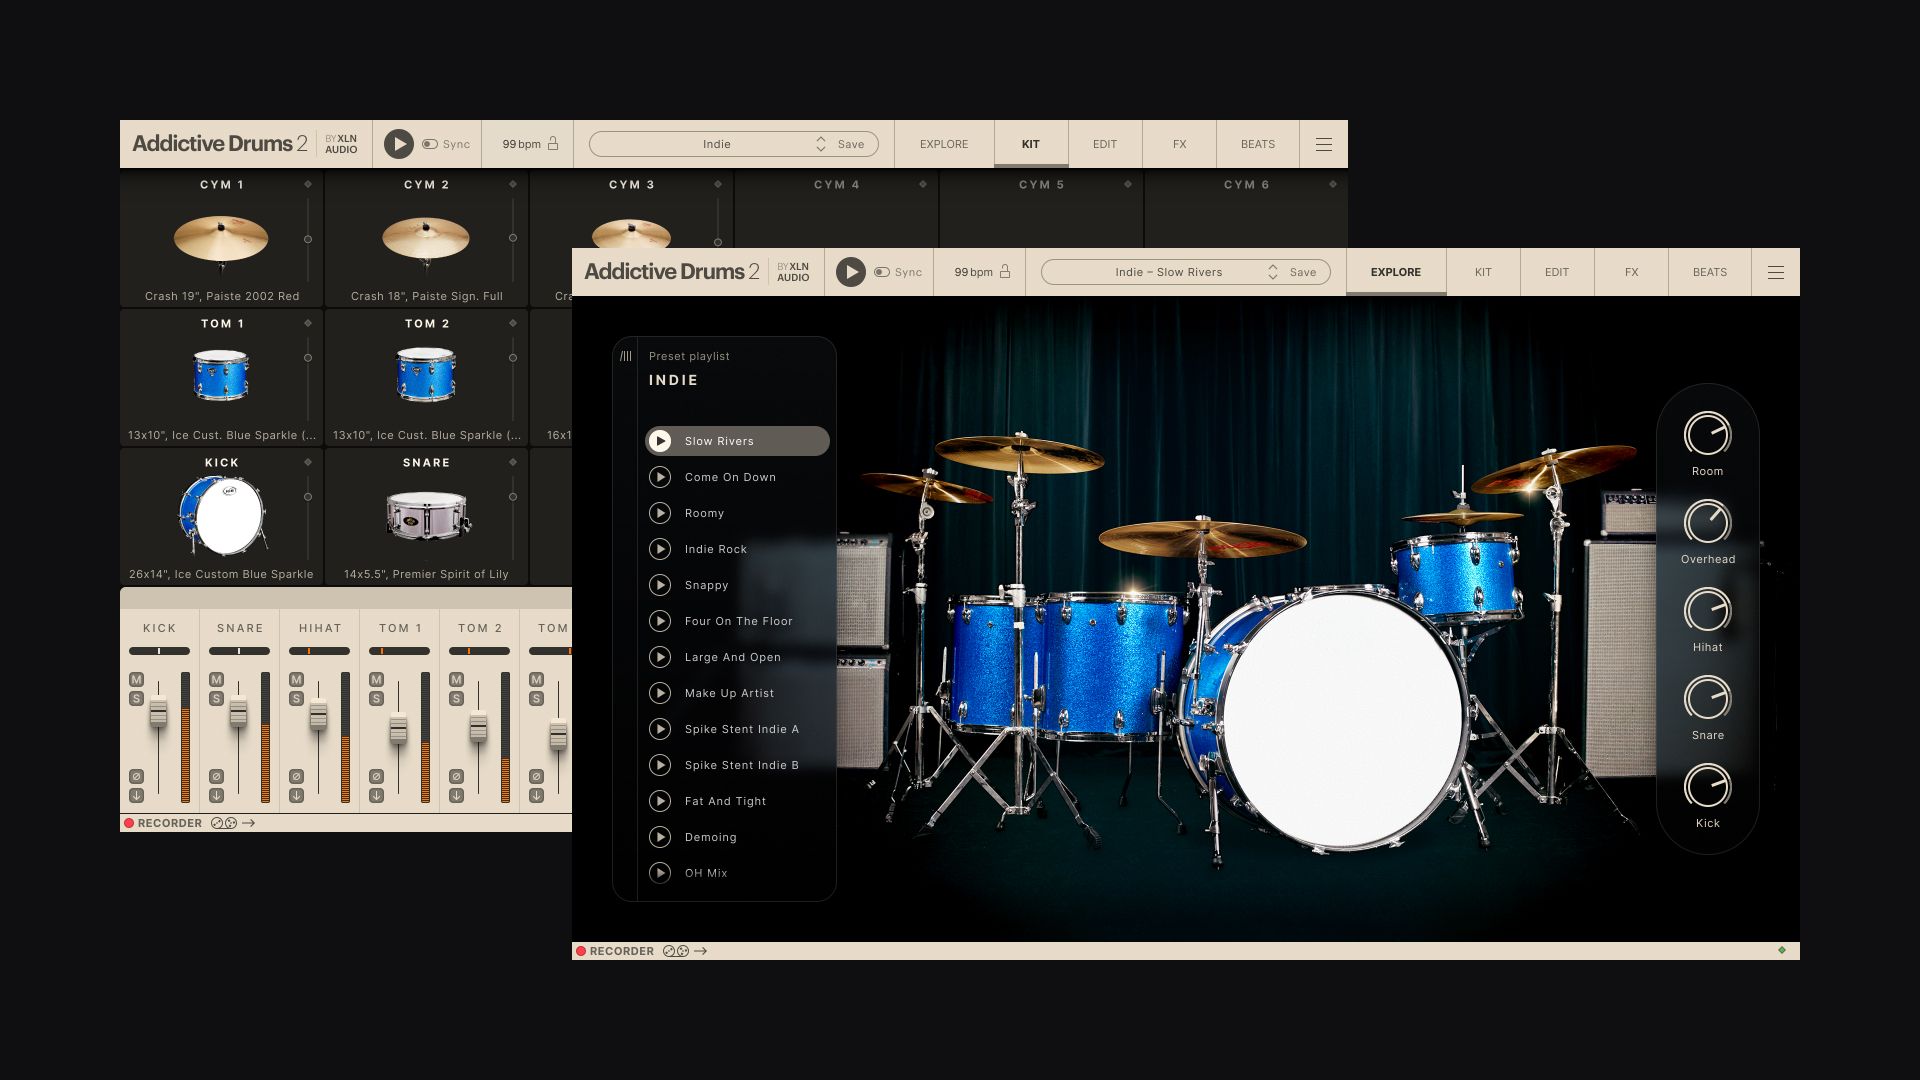Click the BPM tempo lock icon

point(1005,272)
